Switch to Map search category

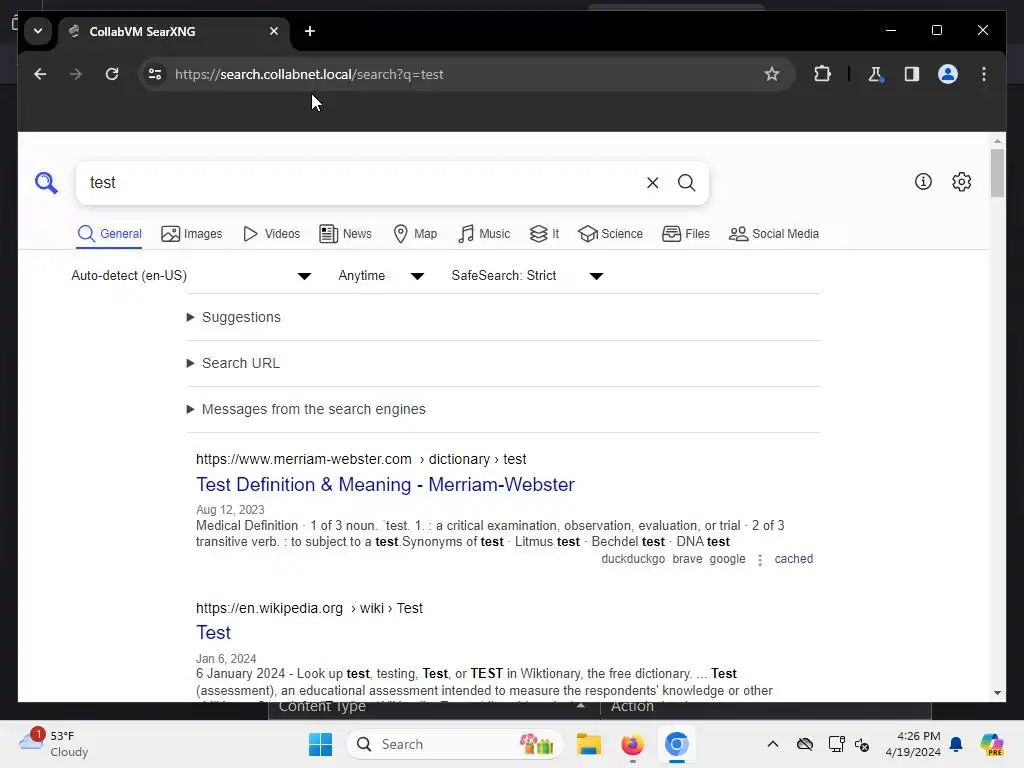click(415, 234)
